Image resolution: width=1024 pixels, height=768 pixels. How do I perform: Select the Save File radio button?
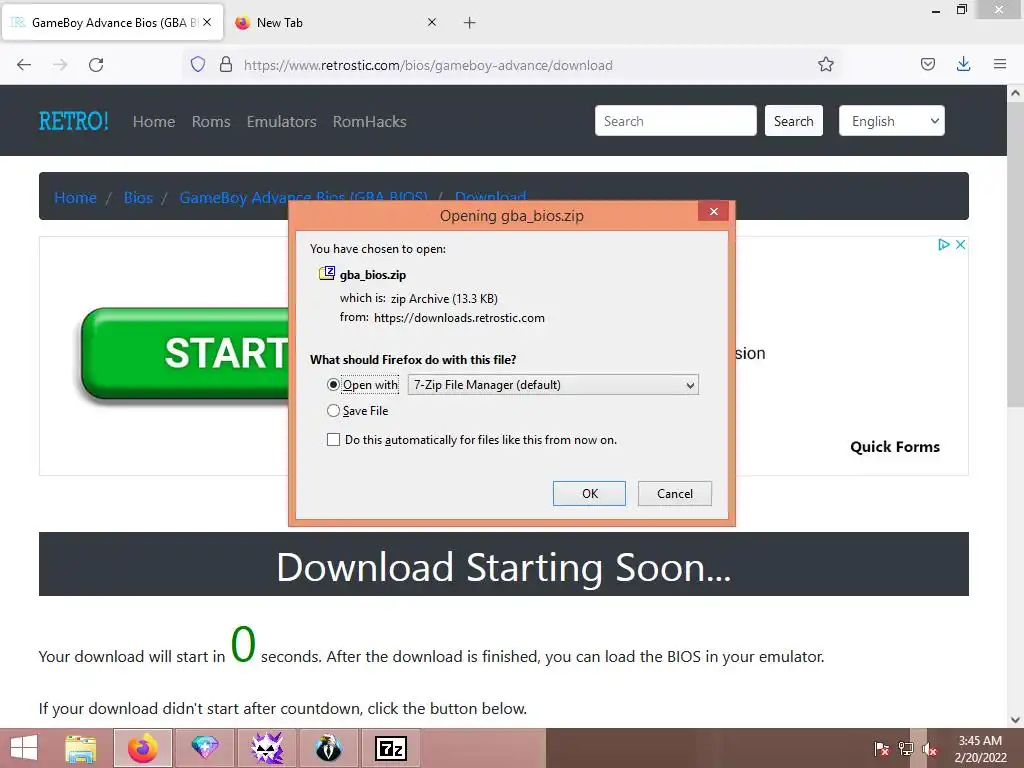click(x=333, y=411)
